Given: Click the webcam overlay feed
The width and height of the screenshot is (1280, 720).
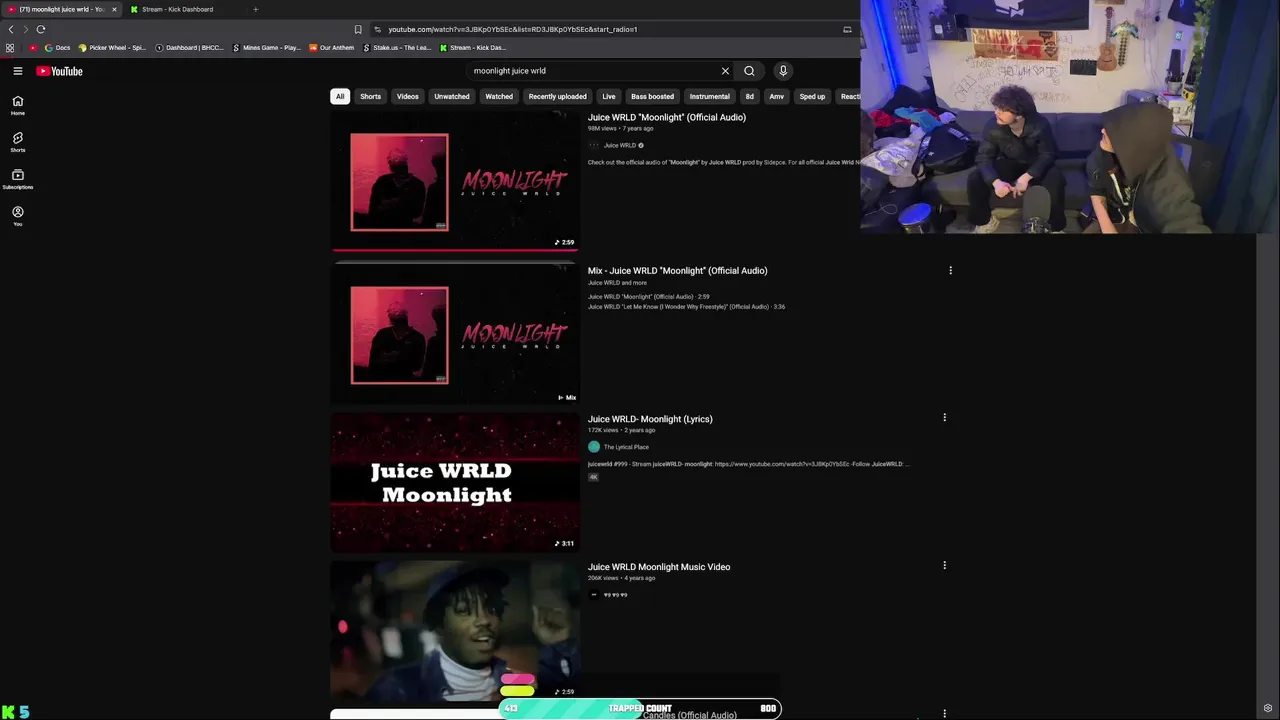Looking at the screenshot, I should (1070, 116).
